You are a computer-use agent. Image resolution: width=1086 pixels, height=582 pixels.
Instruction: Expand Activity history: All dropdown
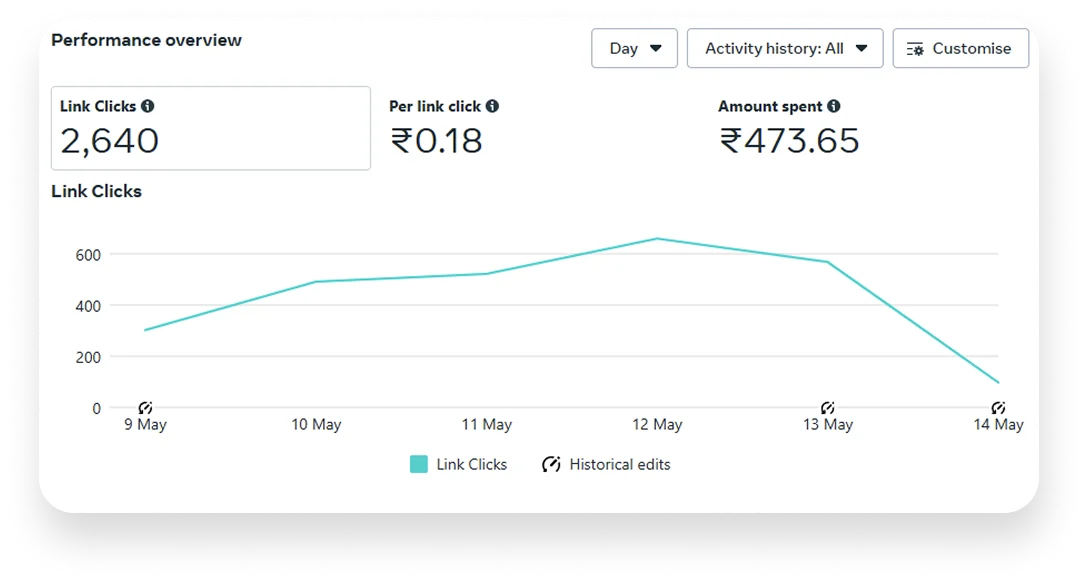pyautogui.click(x=785, y=48)
